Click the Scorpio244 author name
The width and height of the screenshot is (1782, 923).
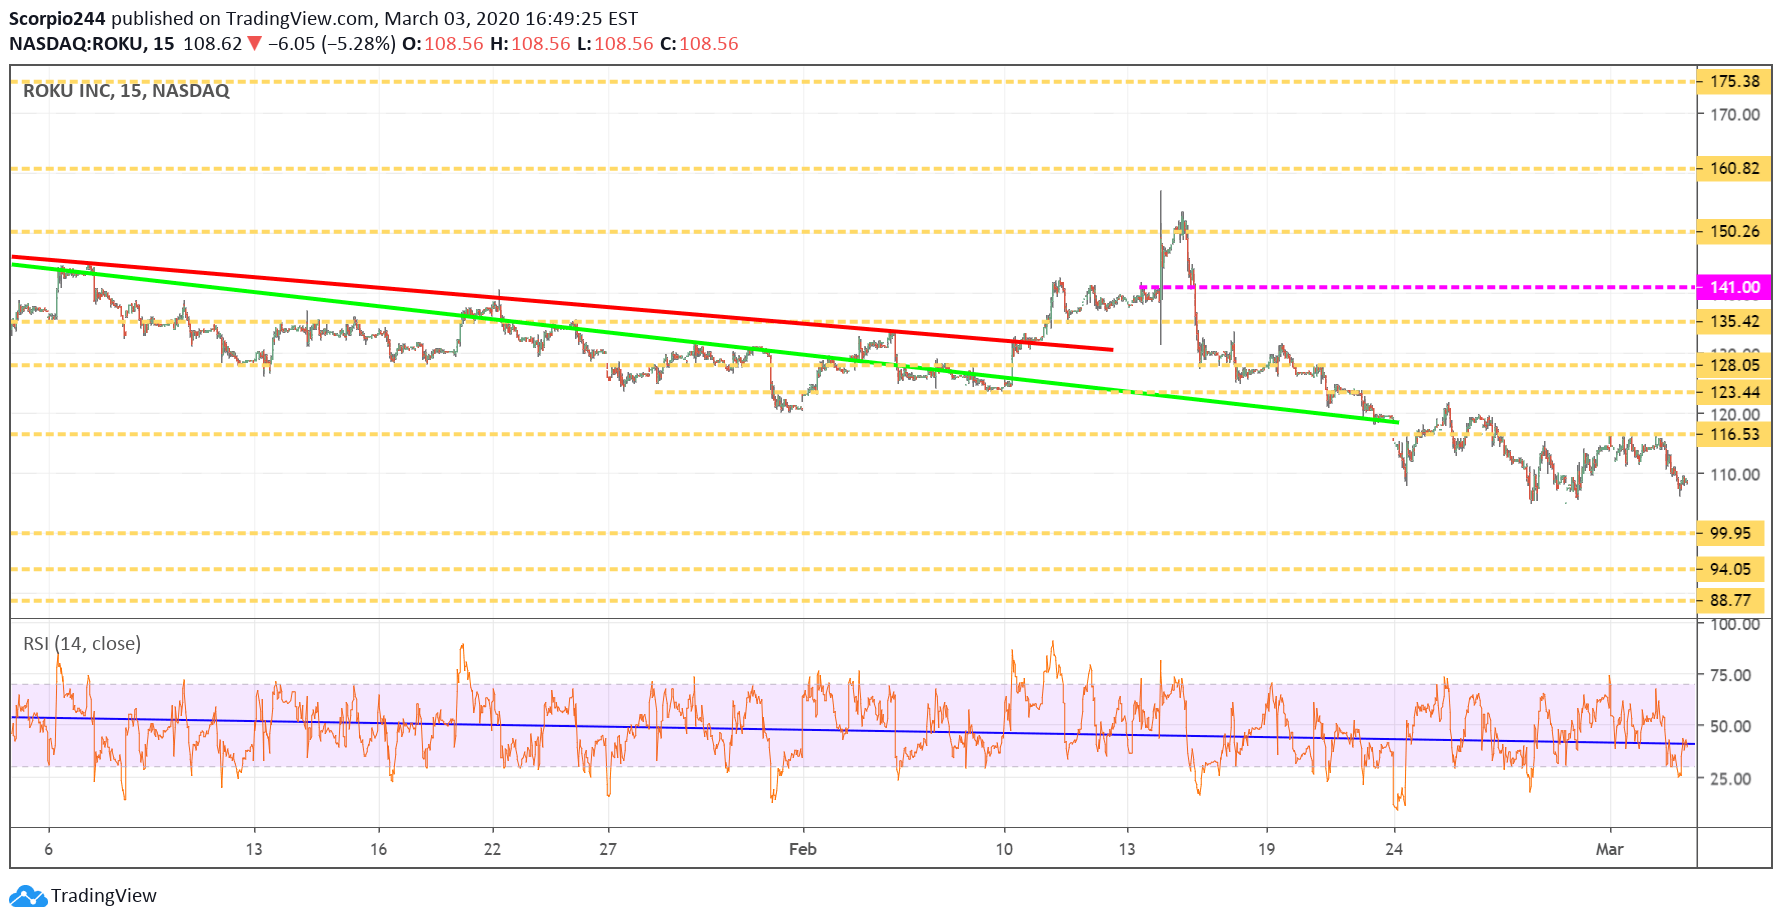(x=57, y=19)
